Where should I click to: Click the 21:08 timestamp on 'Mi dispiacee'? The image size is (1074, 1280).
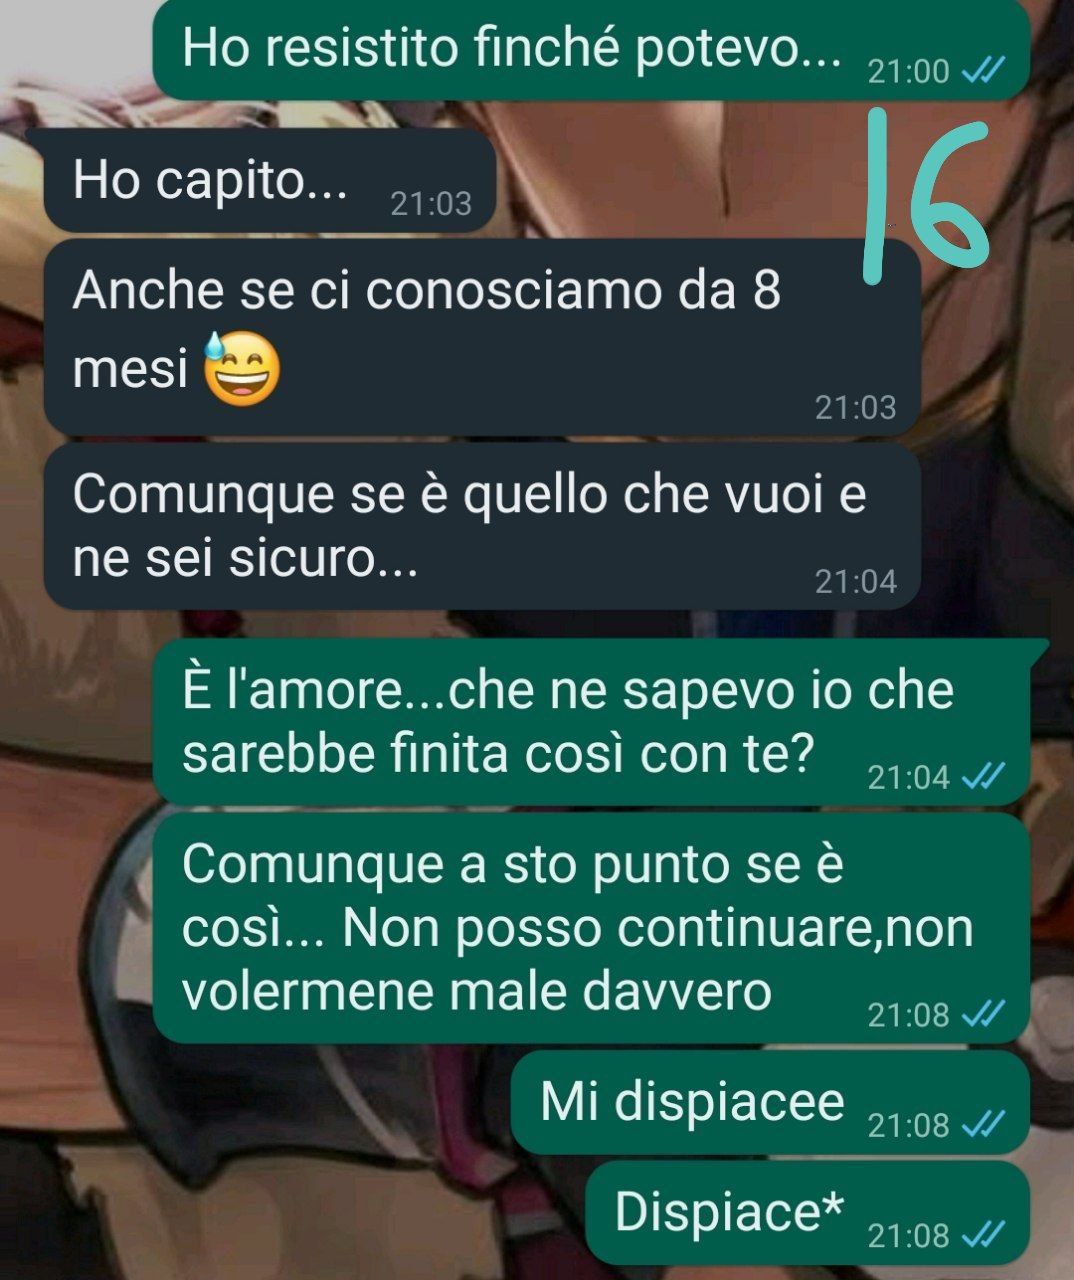click(x=909, y=1126)
